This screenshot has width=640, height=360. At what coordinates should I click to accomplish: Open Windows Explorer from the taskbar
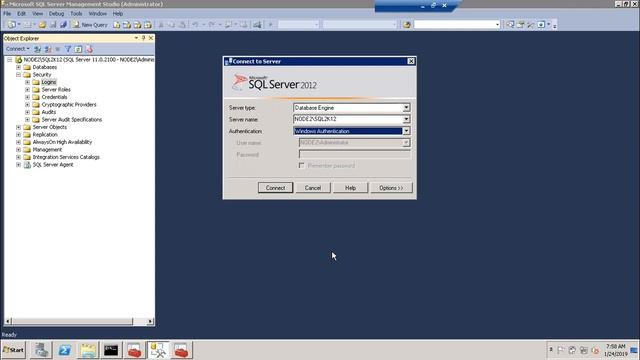(x=88, y=350)
